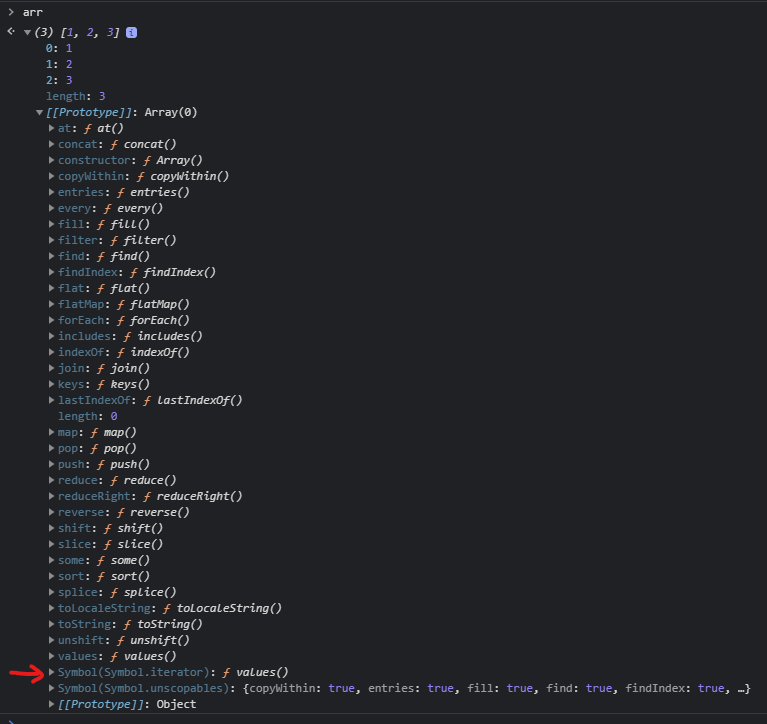The height and width of the screenshot is (724, 767).
Task: Expand the findIndex function entry
Action: pyautogui.click(x=51, y=272)
